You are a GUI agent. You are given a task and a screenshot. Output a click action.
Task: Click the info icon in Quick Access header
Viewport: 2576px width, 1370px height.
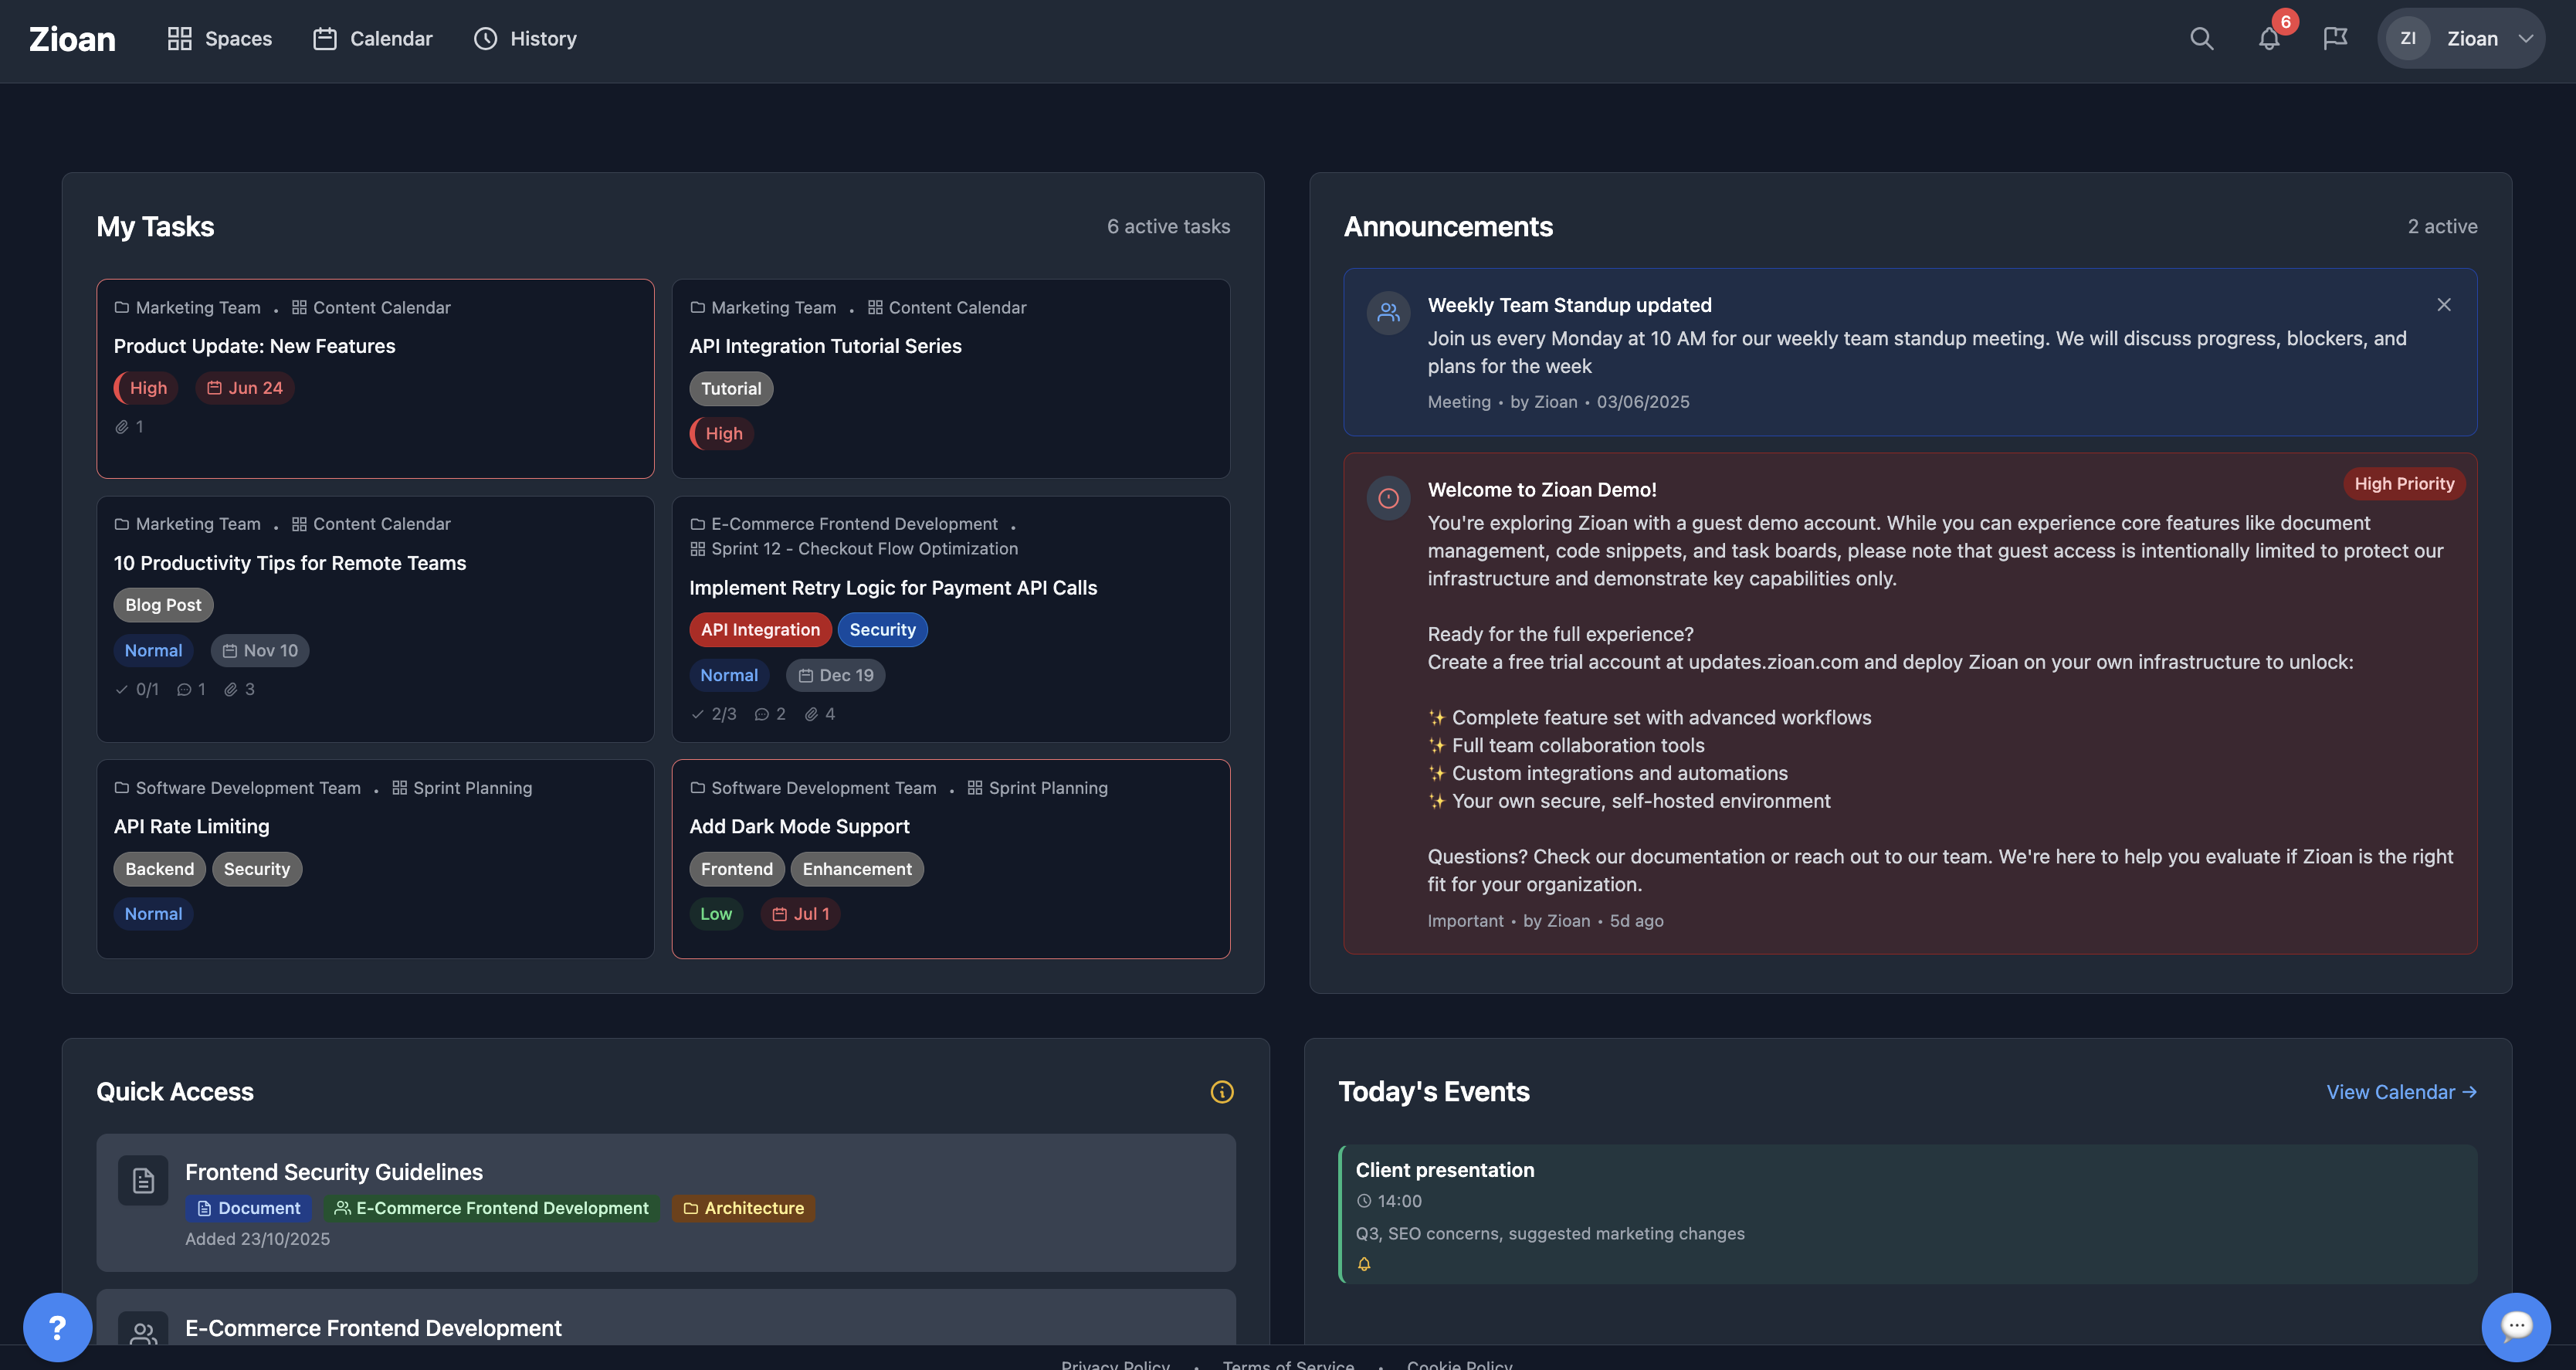(x=1221, y=1091)
